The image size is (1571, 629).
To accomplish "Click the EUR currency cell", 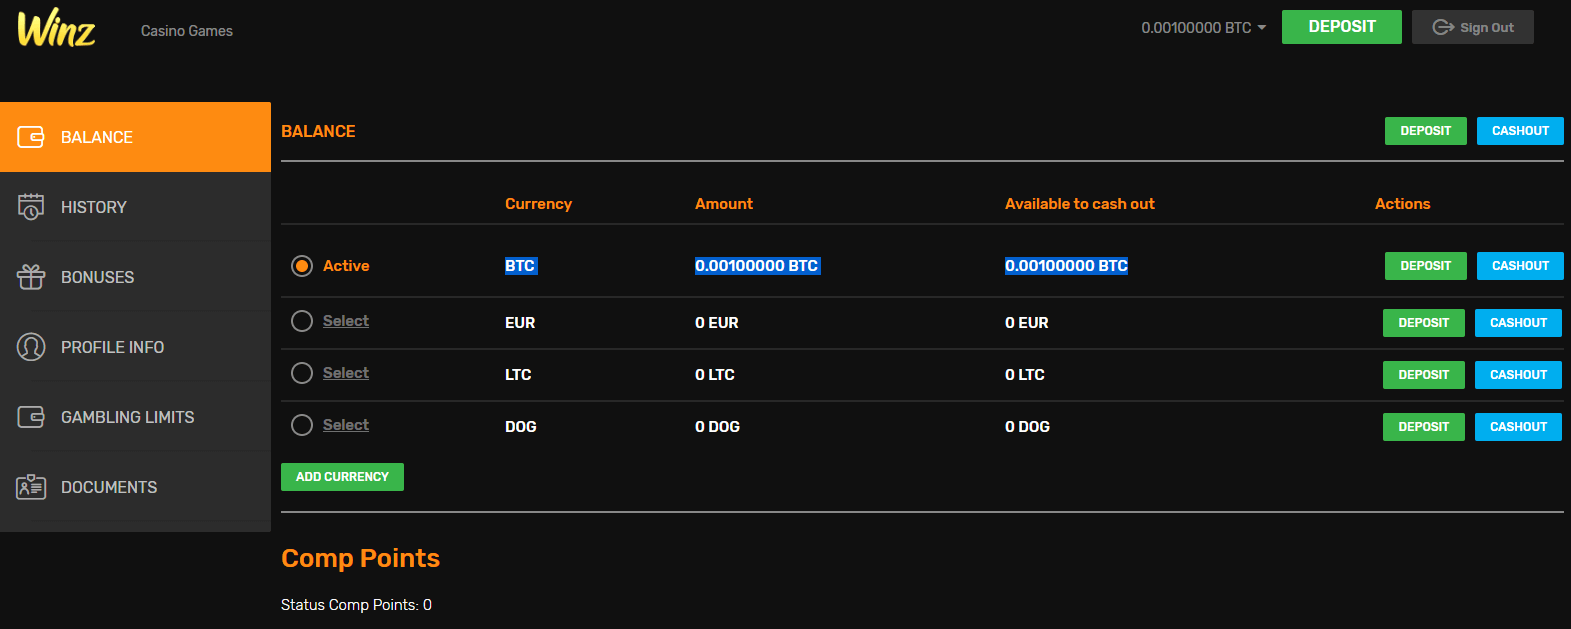I will pyautogui.click(x=520, y=323).
